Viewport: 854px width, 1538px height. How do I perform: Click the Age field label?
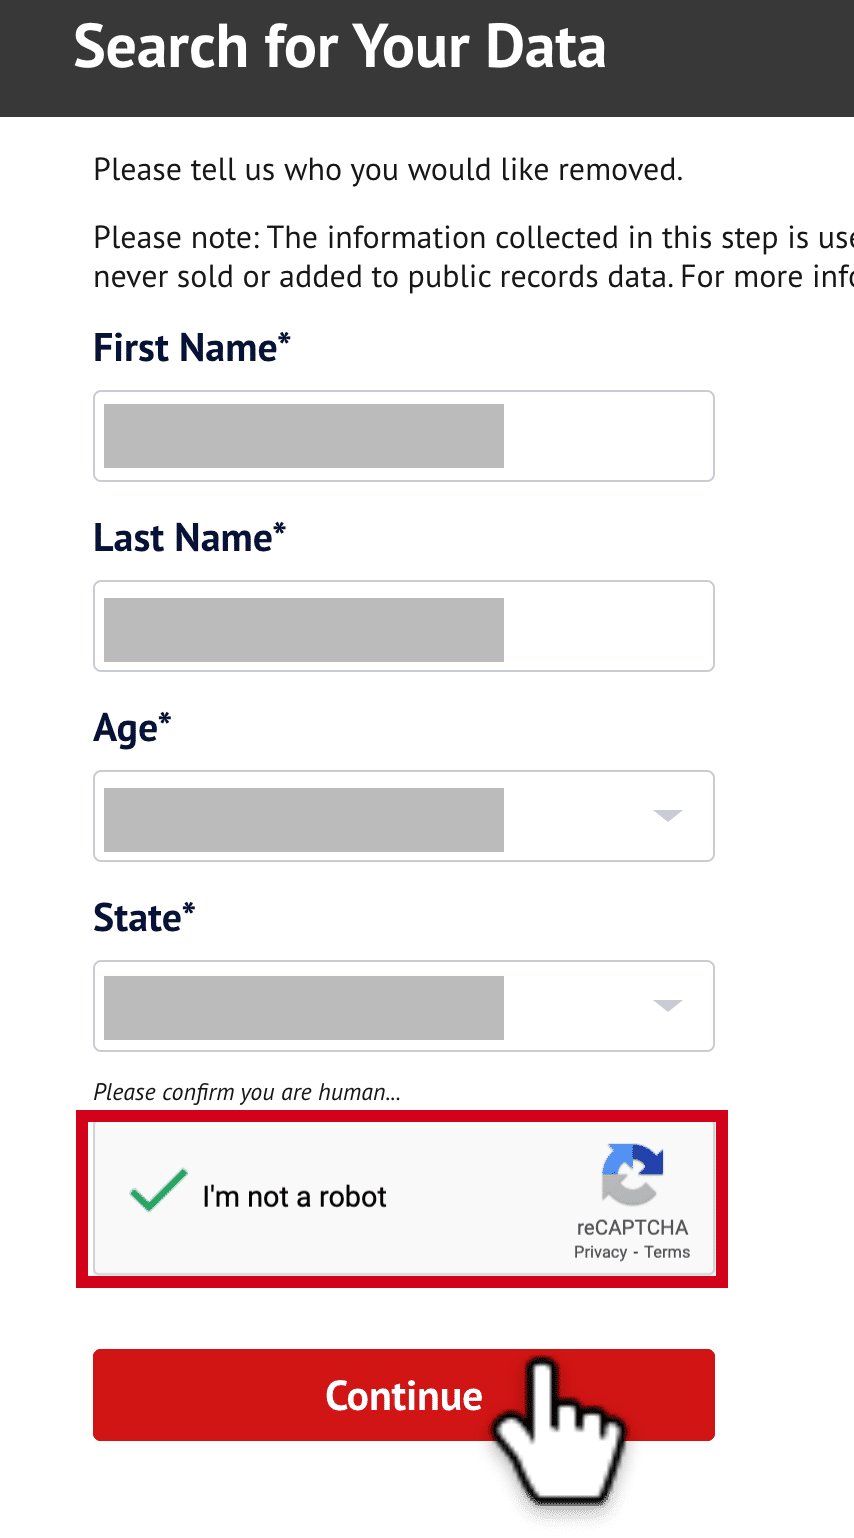pyautogui.click(x=132, y=730)
